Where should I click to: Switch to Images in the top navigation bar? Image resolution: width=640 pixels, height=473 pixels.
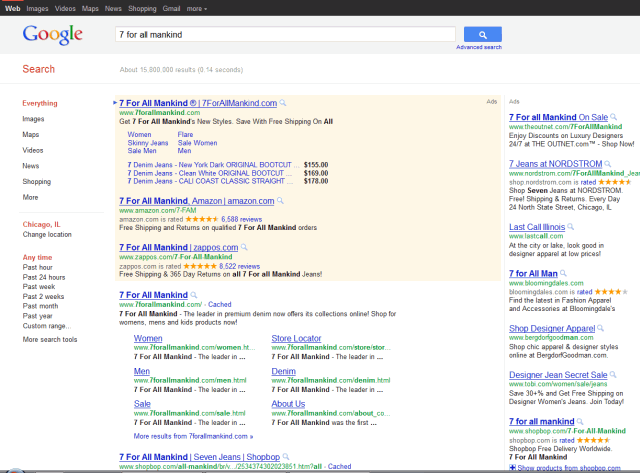(36, 8)
